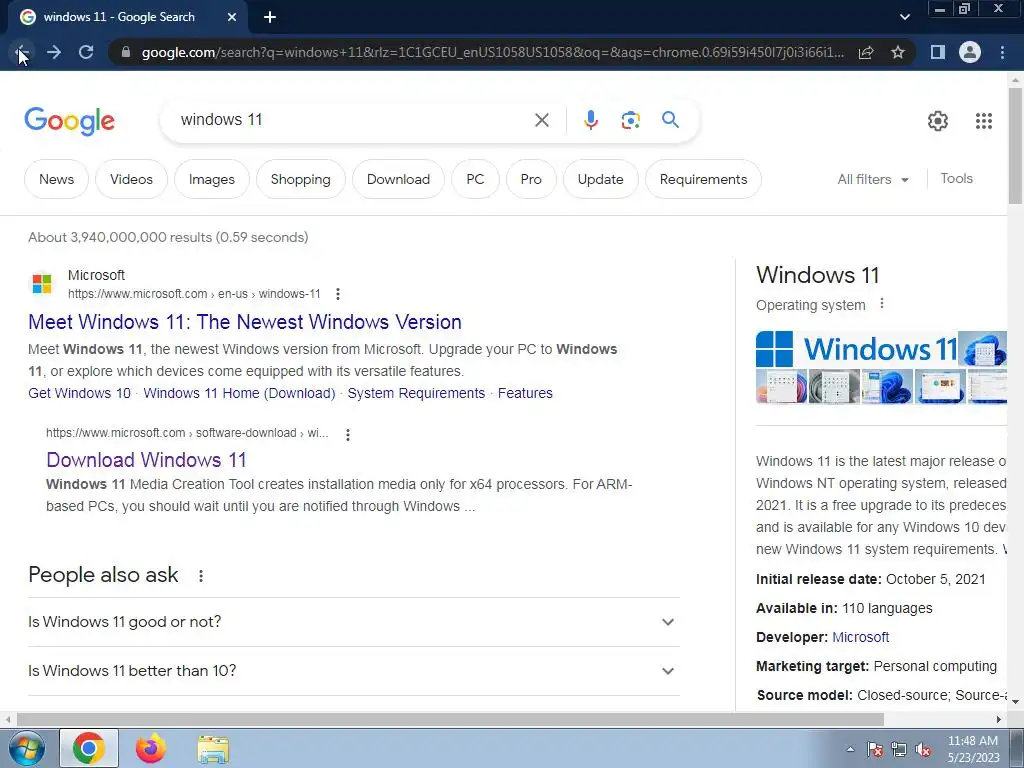The width and height of the screenshot is (1024, 768).
Task: Open System Requirements sitelink
Action: 416,393
